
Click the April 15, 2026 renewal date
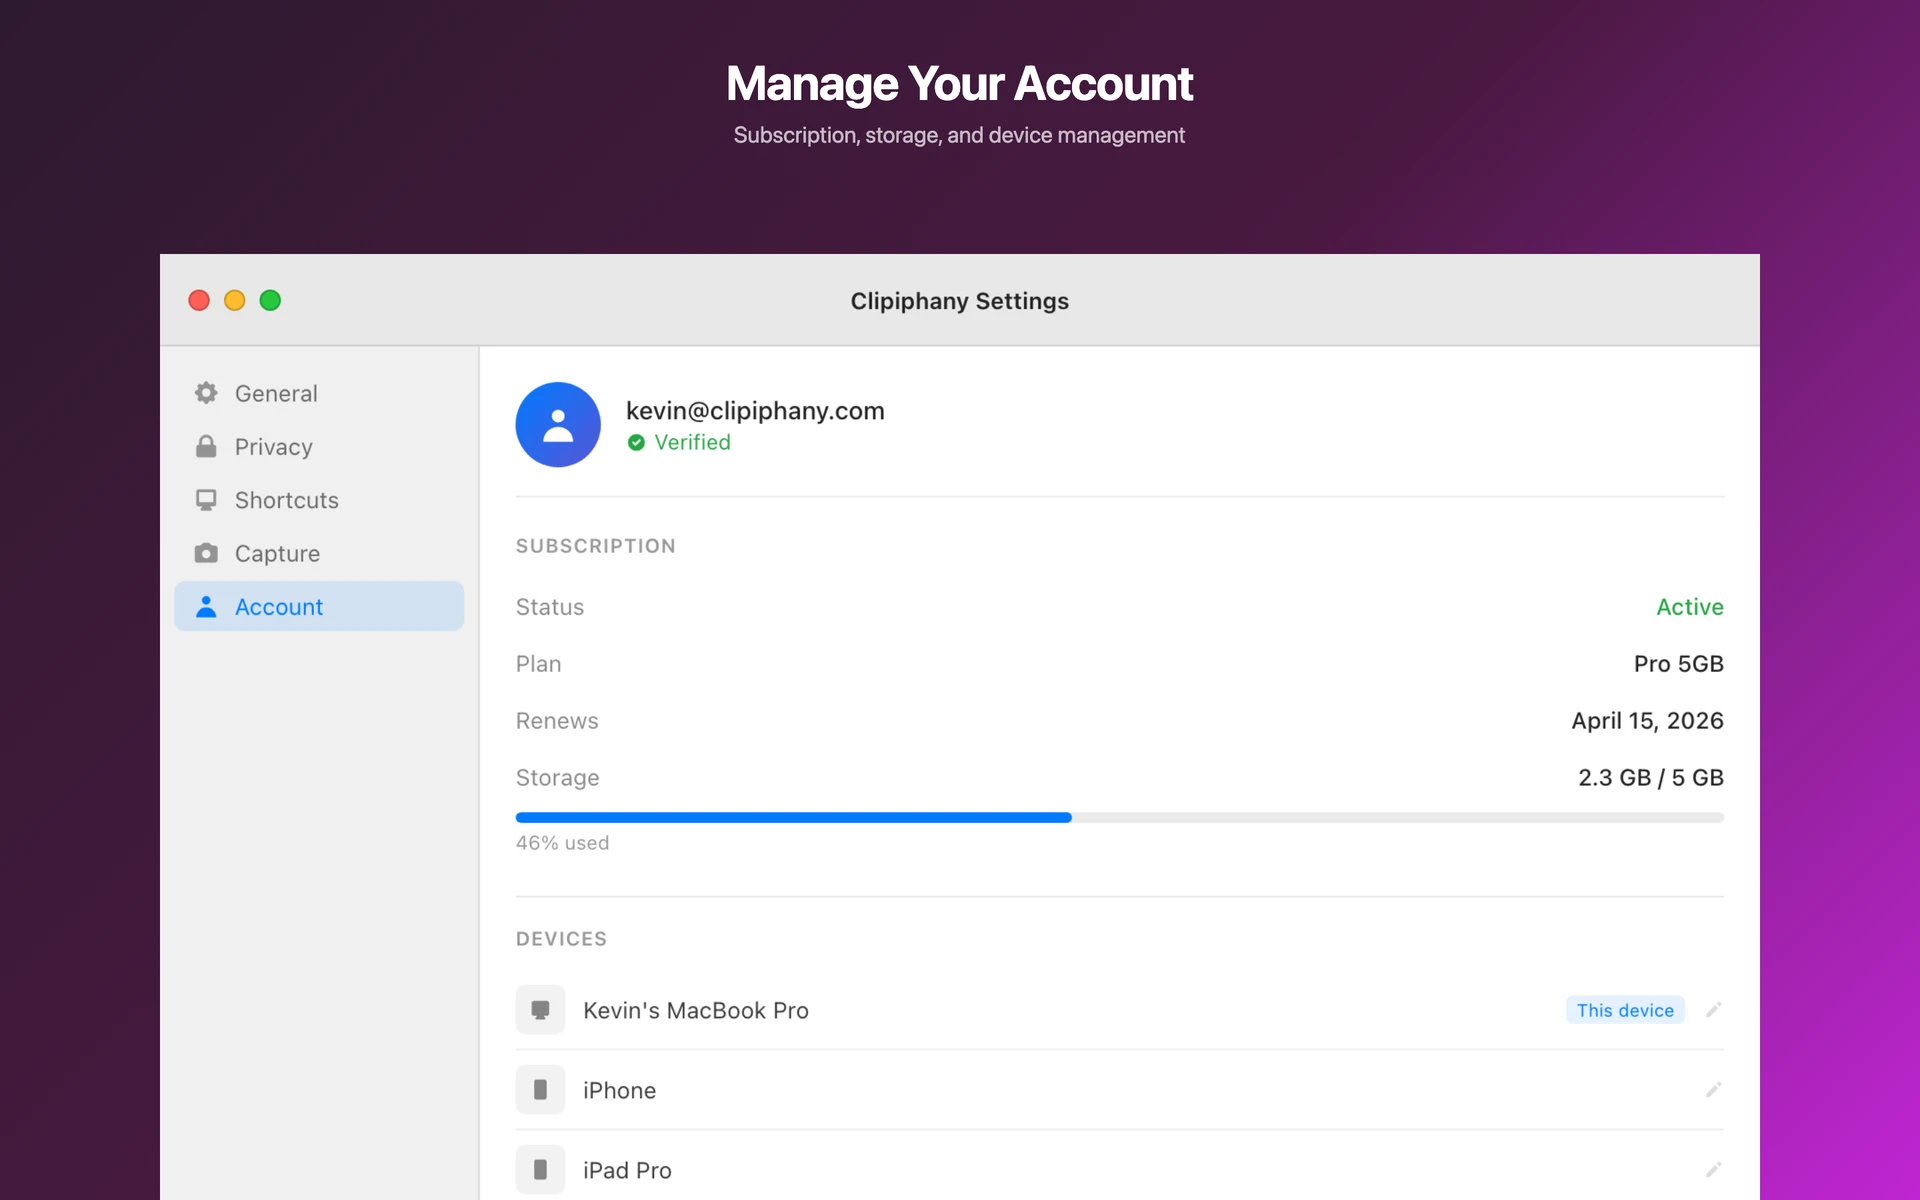(1647, 721)
